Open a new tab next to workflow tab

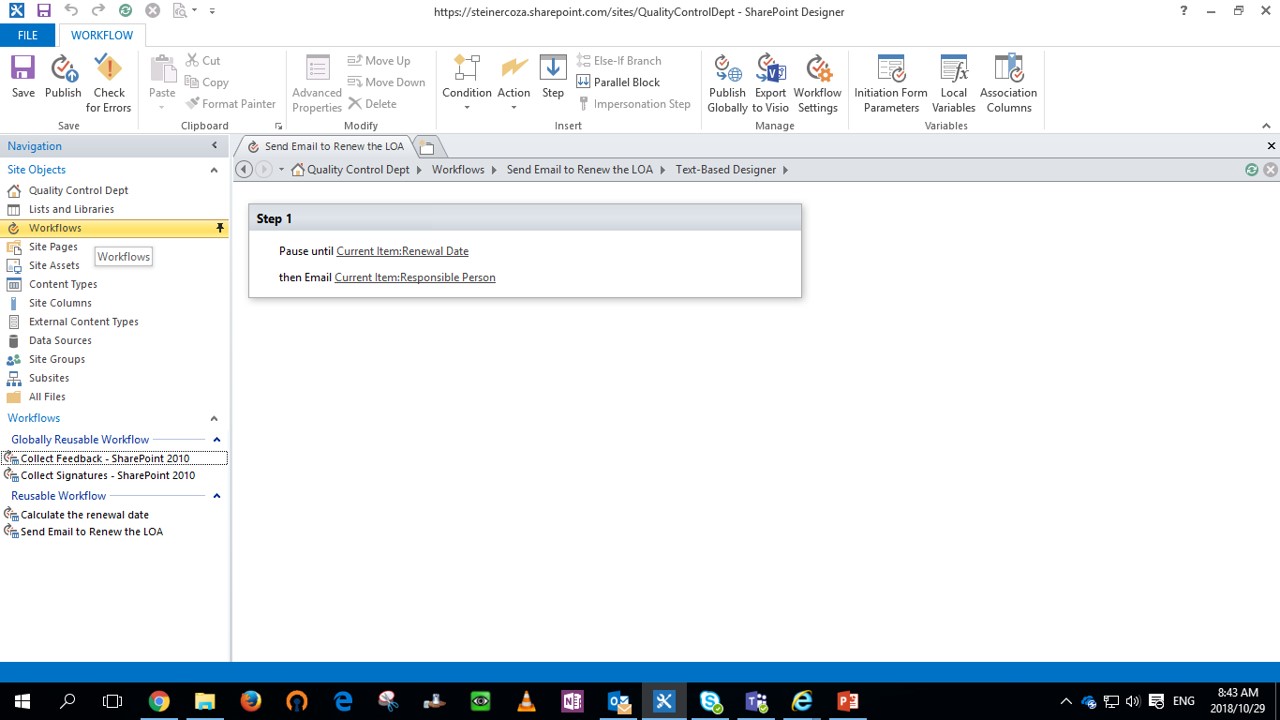427,147
